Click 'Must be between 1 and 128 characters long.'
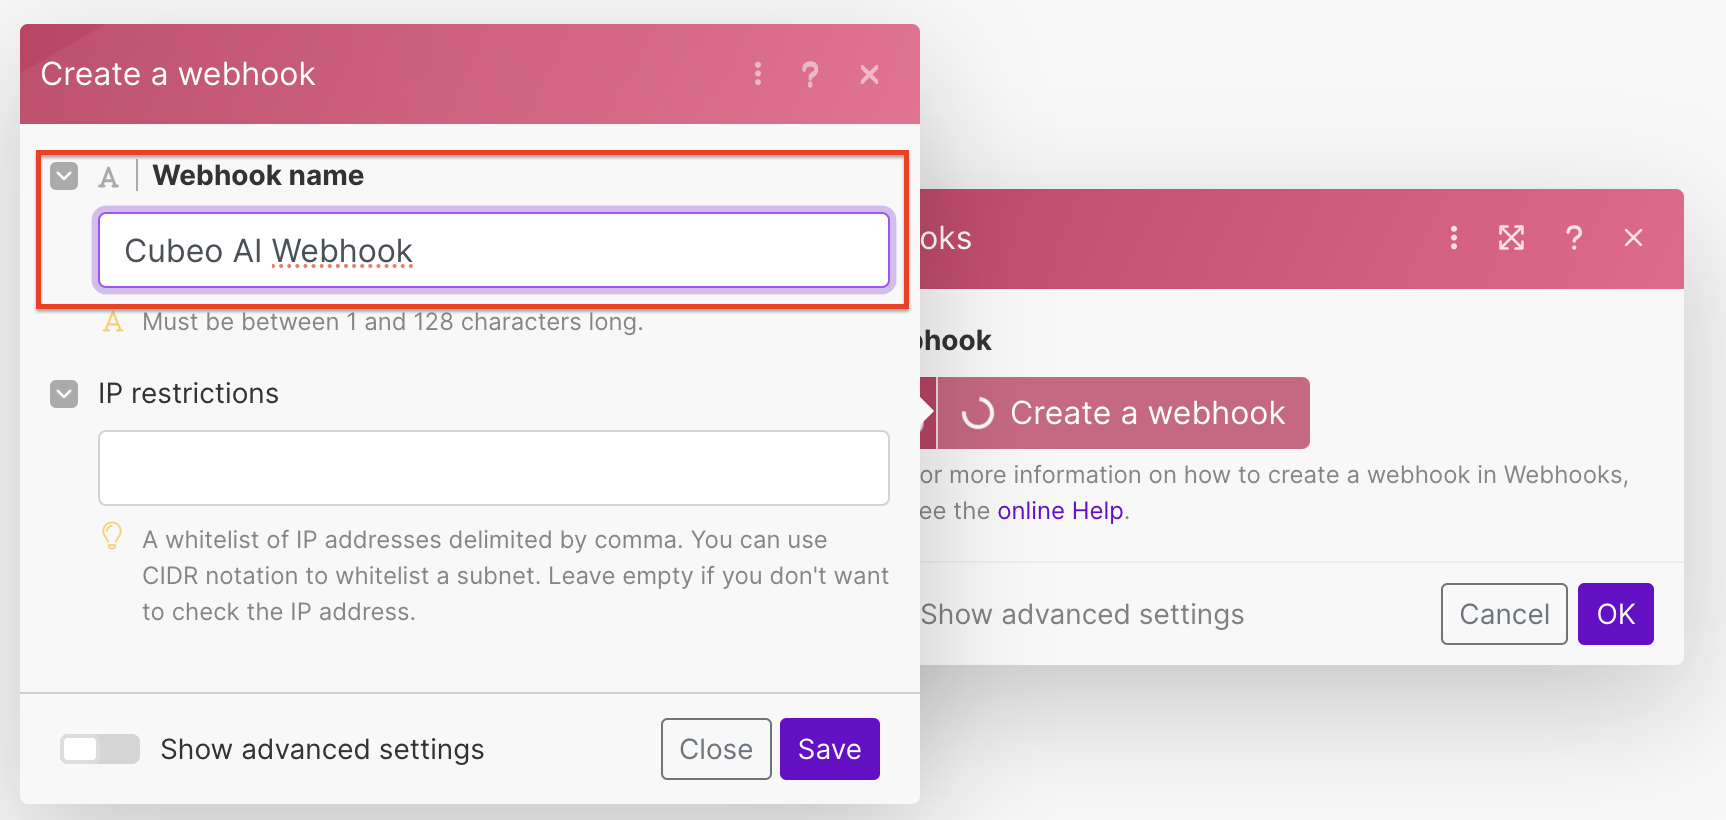1726x820 pixels. (393, 322)
